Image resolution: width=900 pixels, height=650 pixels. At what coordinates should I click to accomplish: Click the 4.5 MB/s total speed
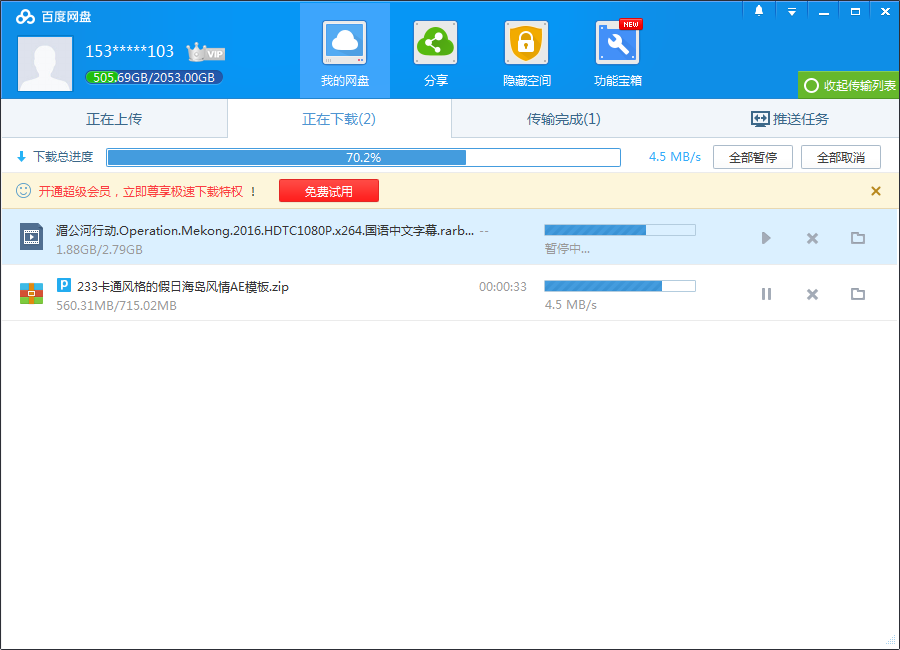coord(675,157)
